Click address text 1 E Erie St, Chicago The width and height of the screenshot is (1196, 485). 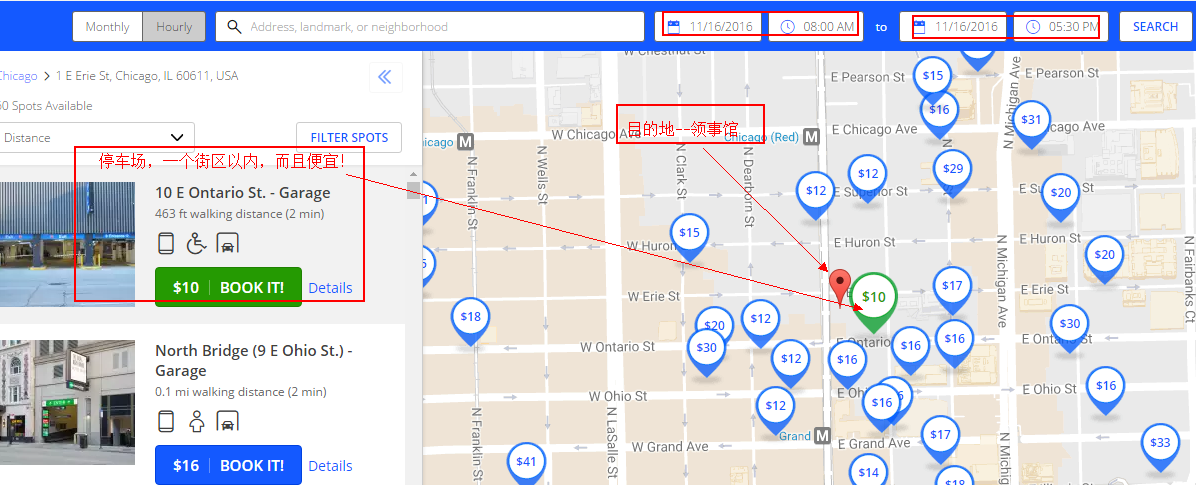pos(147,76)
